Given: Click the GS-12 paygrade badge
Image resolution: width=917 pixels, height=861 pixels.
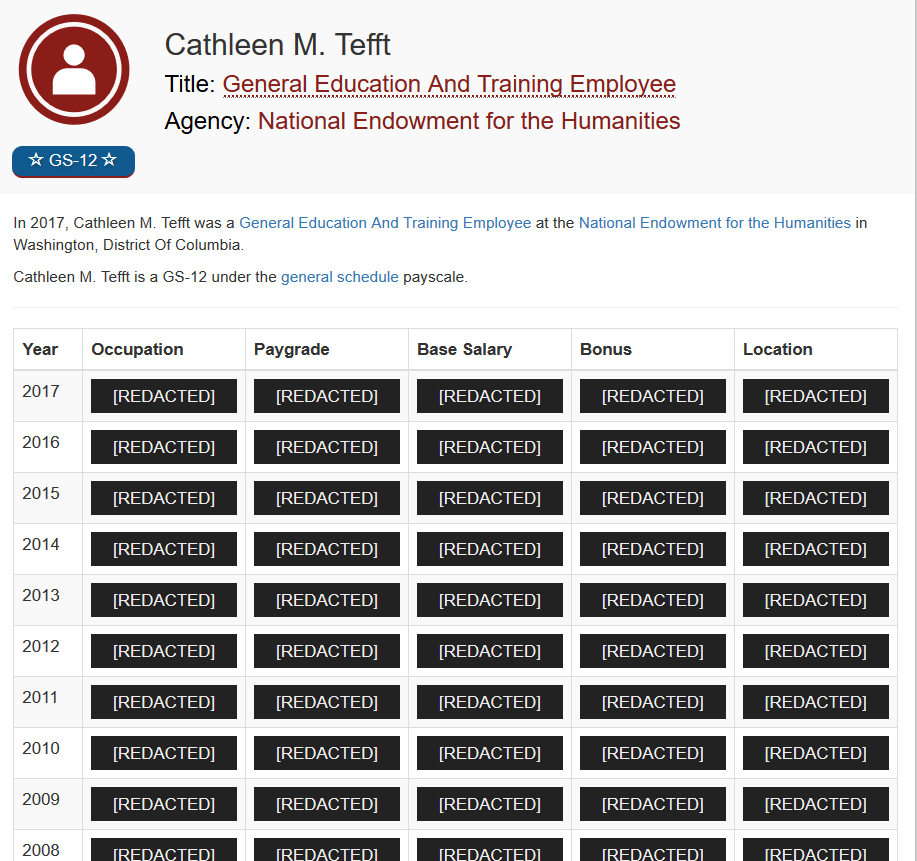Looking at the screenshot, I should coord(73,161).
